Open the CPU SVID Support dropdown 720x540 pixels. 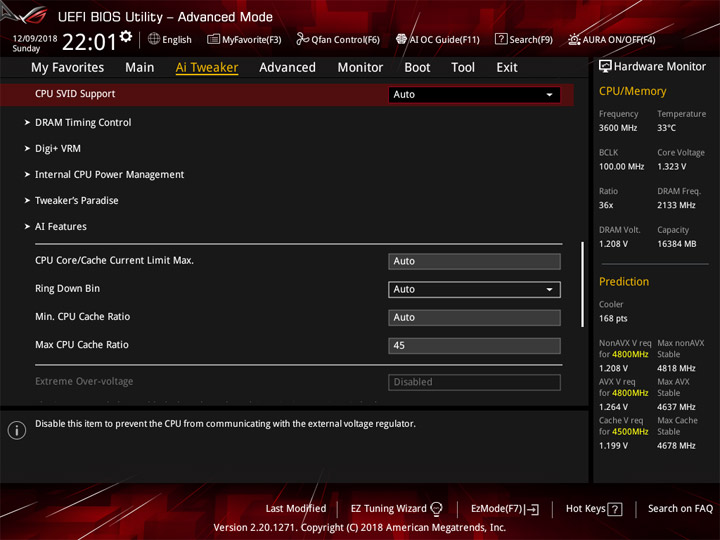[x=474, y=95]
